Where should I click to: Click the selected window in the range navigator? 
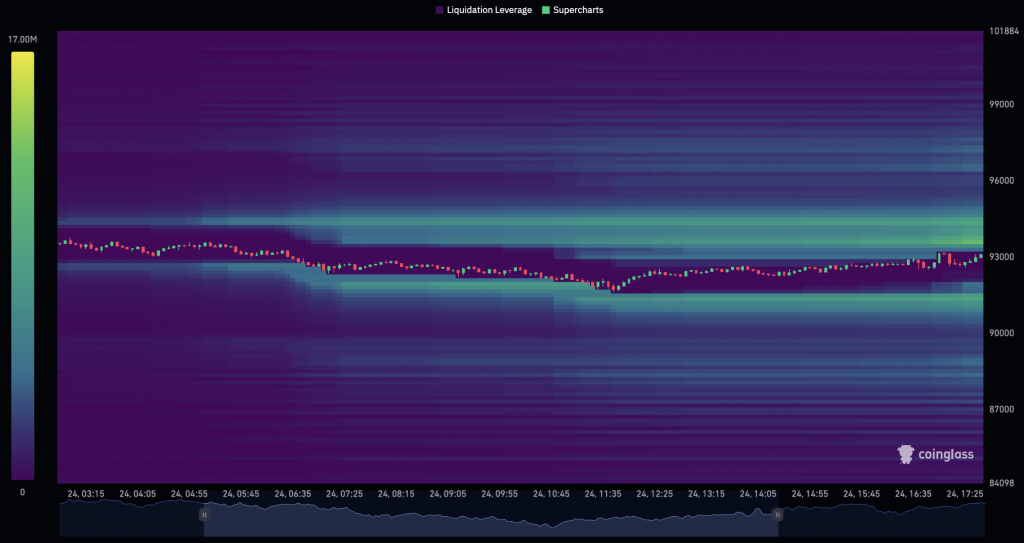coord(490,519)
